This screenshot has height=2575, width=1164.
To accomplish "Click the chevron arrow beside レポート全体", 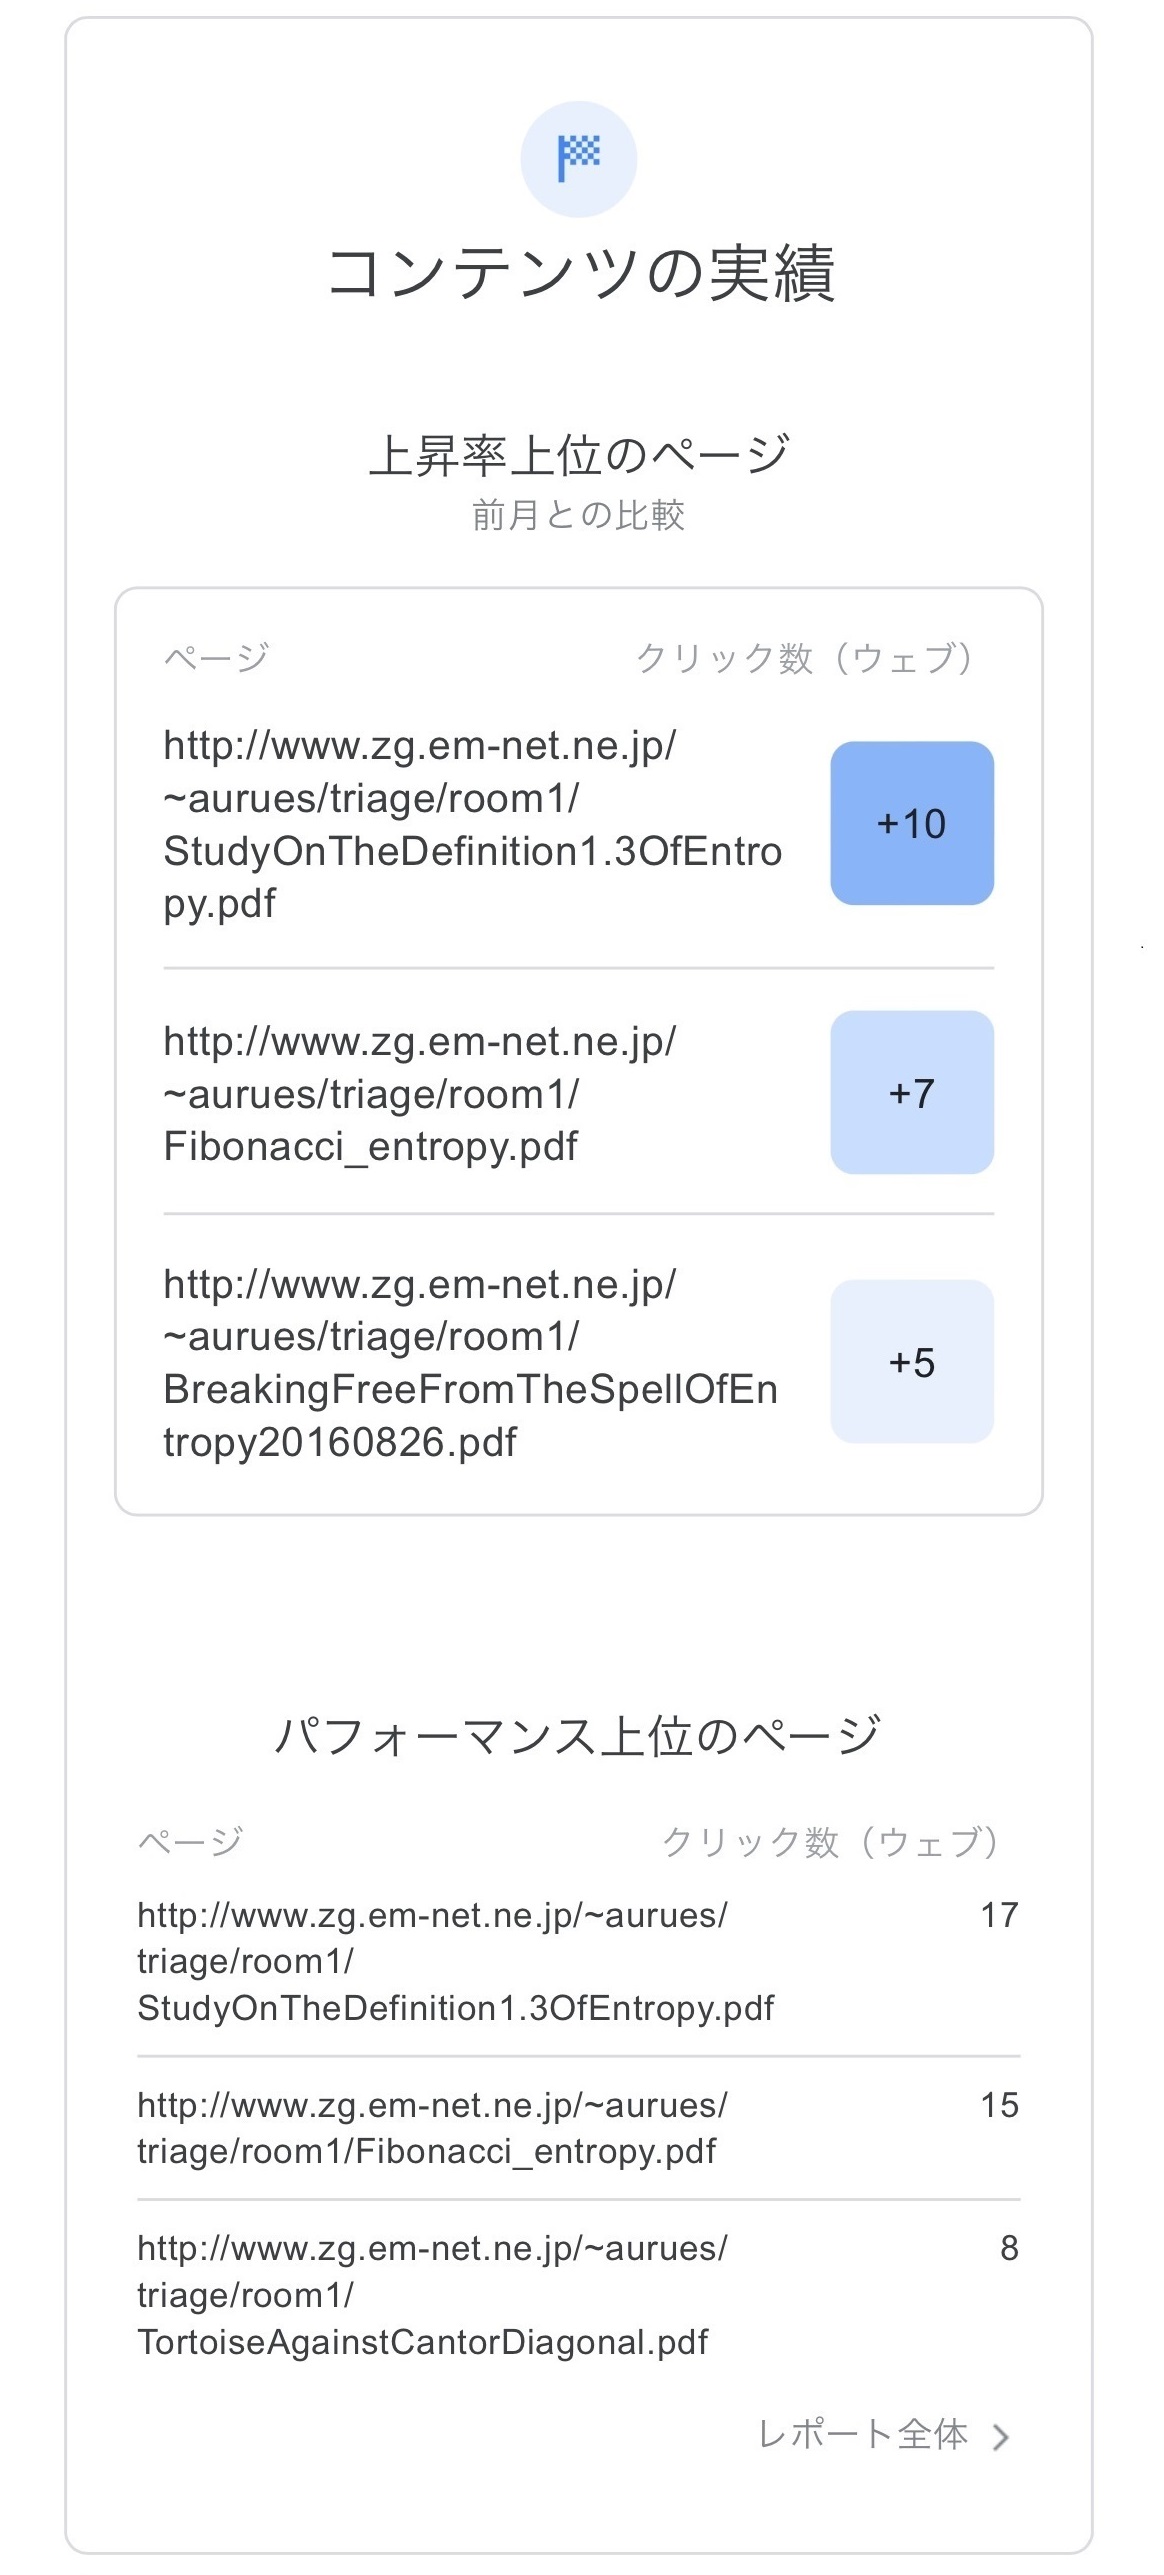I will coord(1000,2437).
